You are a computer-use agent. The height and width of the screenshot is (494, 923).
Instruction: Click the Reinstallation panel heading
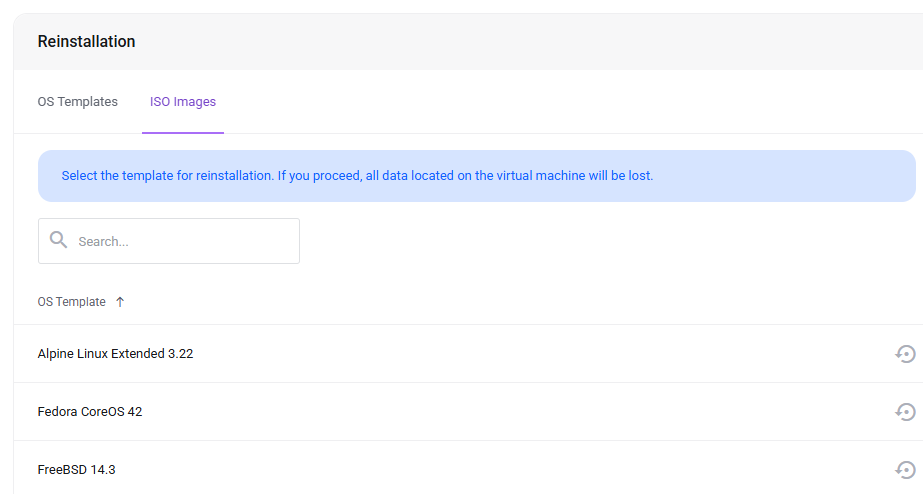pyautogui.click(x=87, y=41)
